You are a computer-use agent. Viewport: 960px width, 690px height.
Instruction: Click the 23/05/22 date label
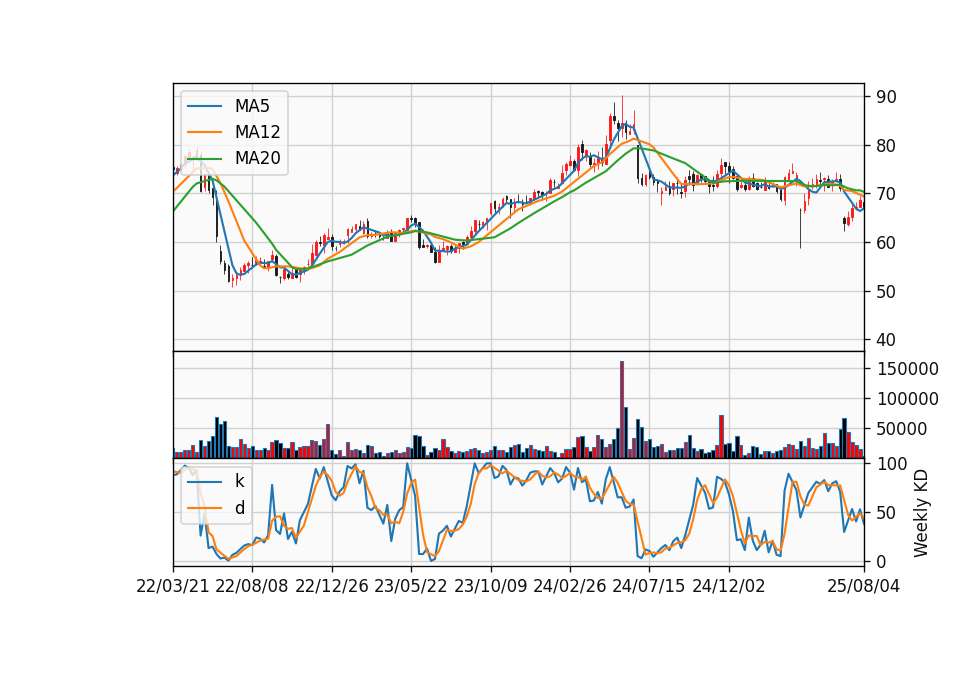point(411,586)
